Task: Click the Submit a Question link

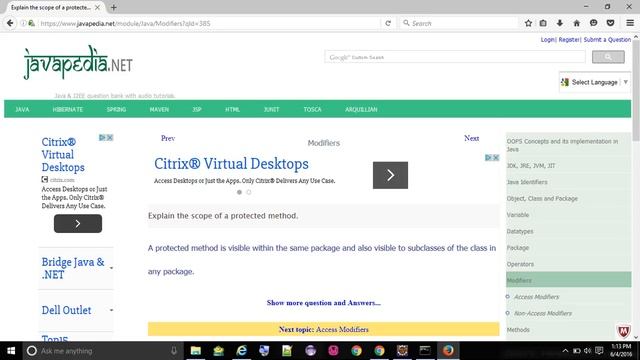Action: (x=607, y=40)
